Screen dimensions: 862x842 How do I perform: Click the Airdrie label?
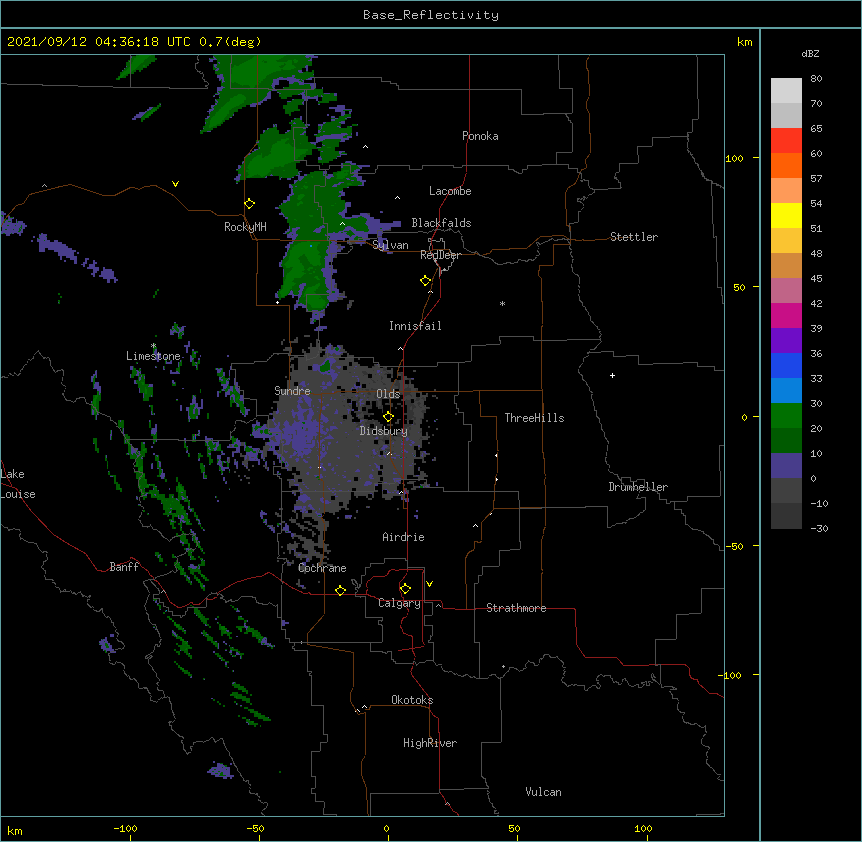(404, 537)
